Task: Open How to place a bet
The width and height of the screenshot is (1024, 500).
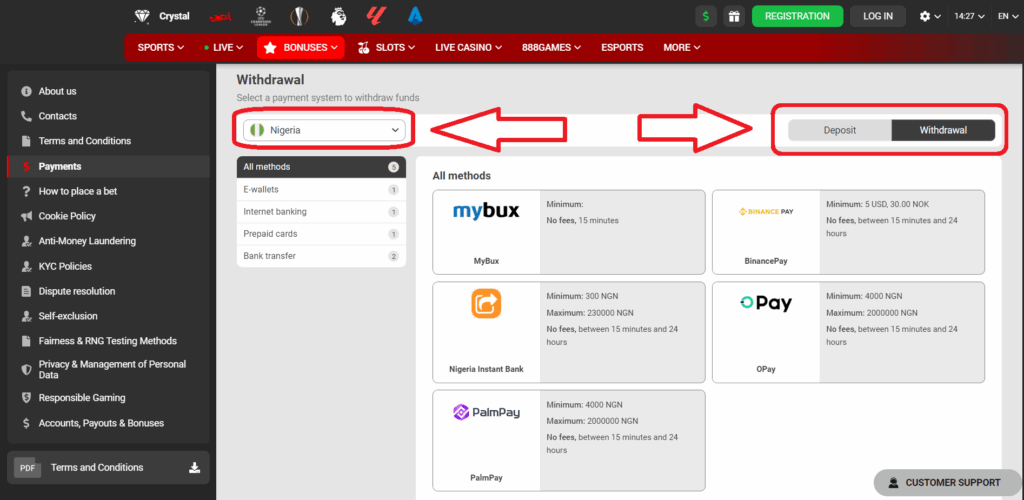Action: click(108, 191)
